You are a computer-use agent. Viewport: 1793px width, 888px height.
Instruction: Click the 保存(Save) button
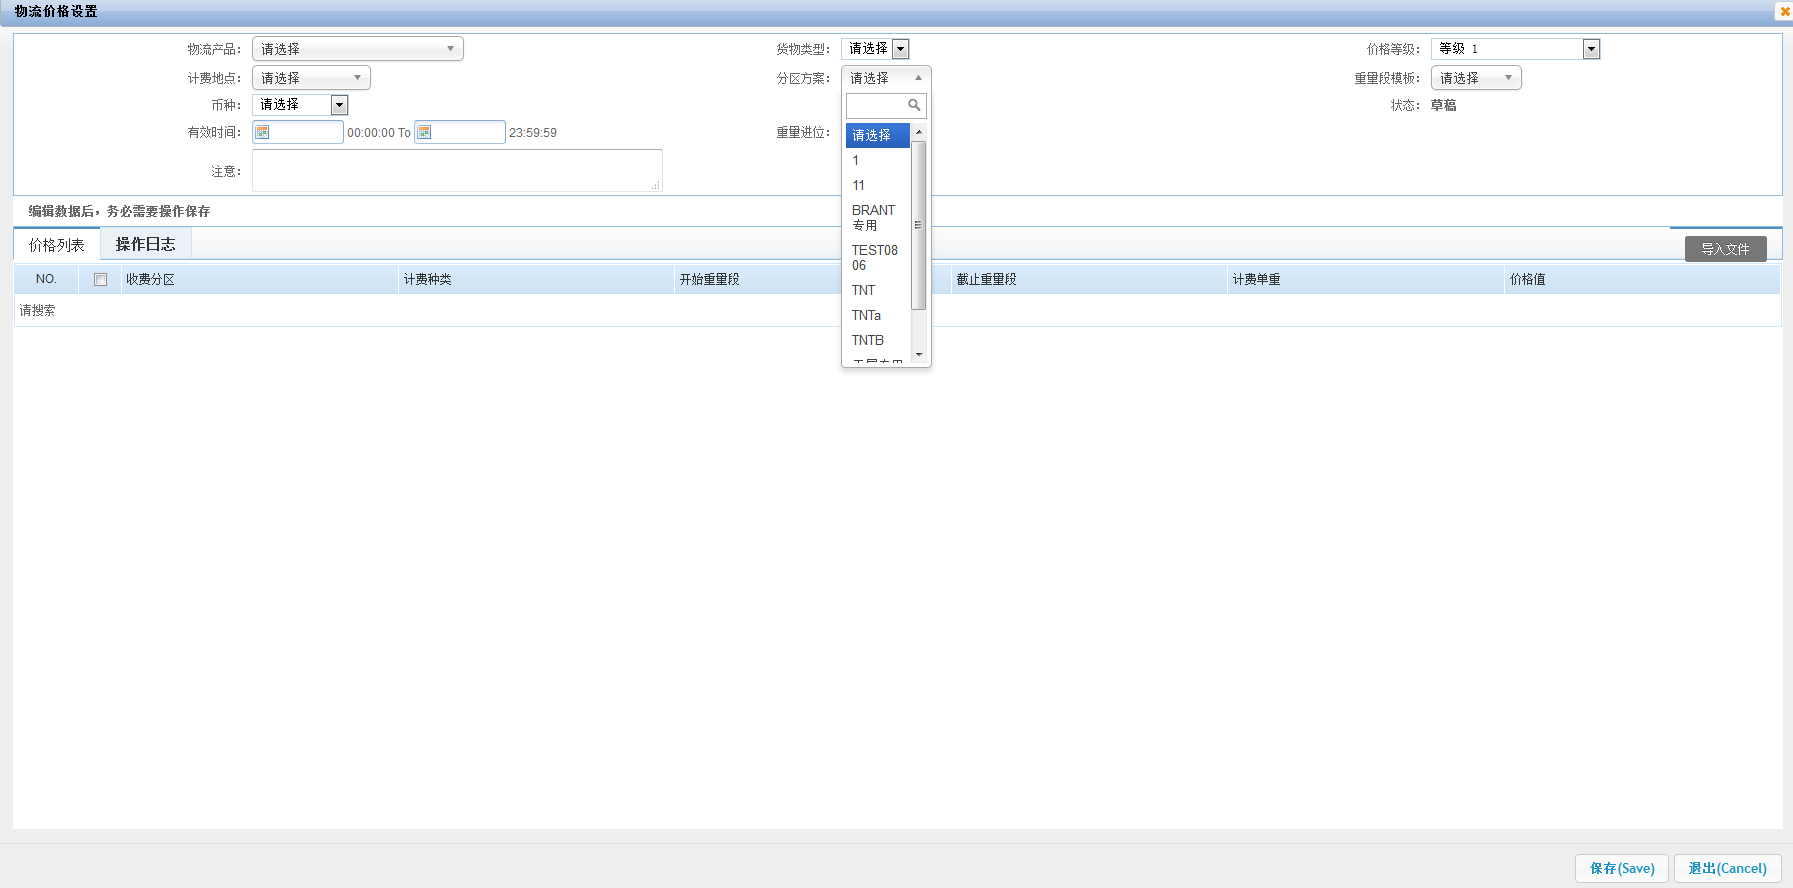pos(1621,868)
